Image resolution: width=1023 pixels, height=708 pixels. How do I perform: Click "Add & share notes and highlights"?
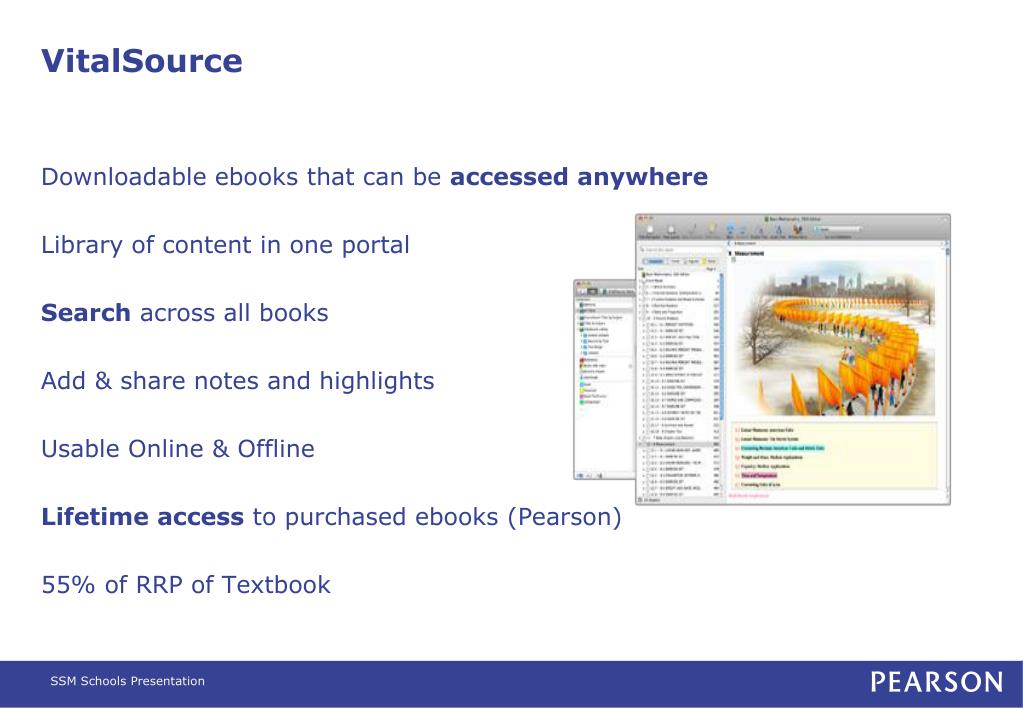tap(237, 380)
